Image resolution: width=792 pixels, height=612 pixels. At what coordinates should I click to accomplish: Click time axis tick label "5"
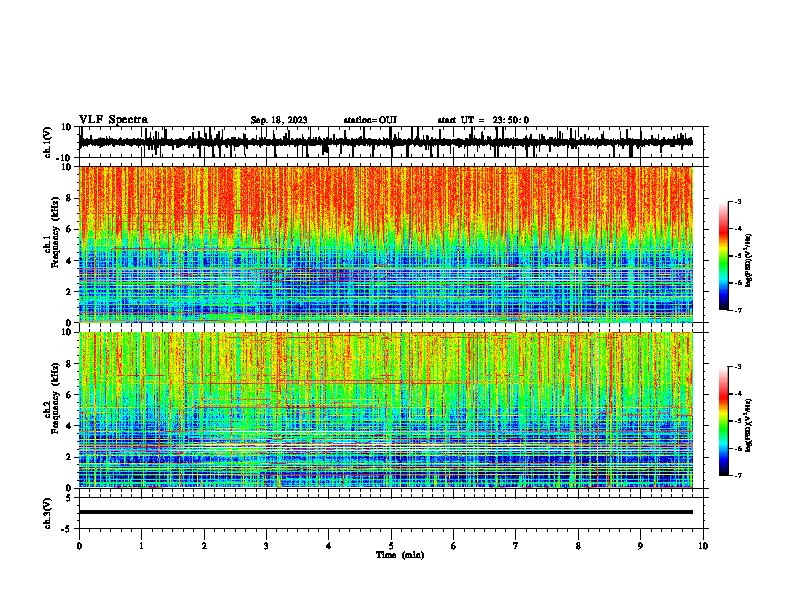click(391, 546)
